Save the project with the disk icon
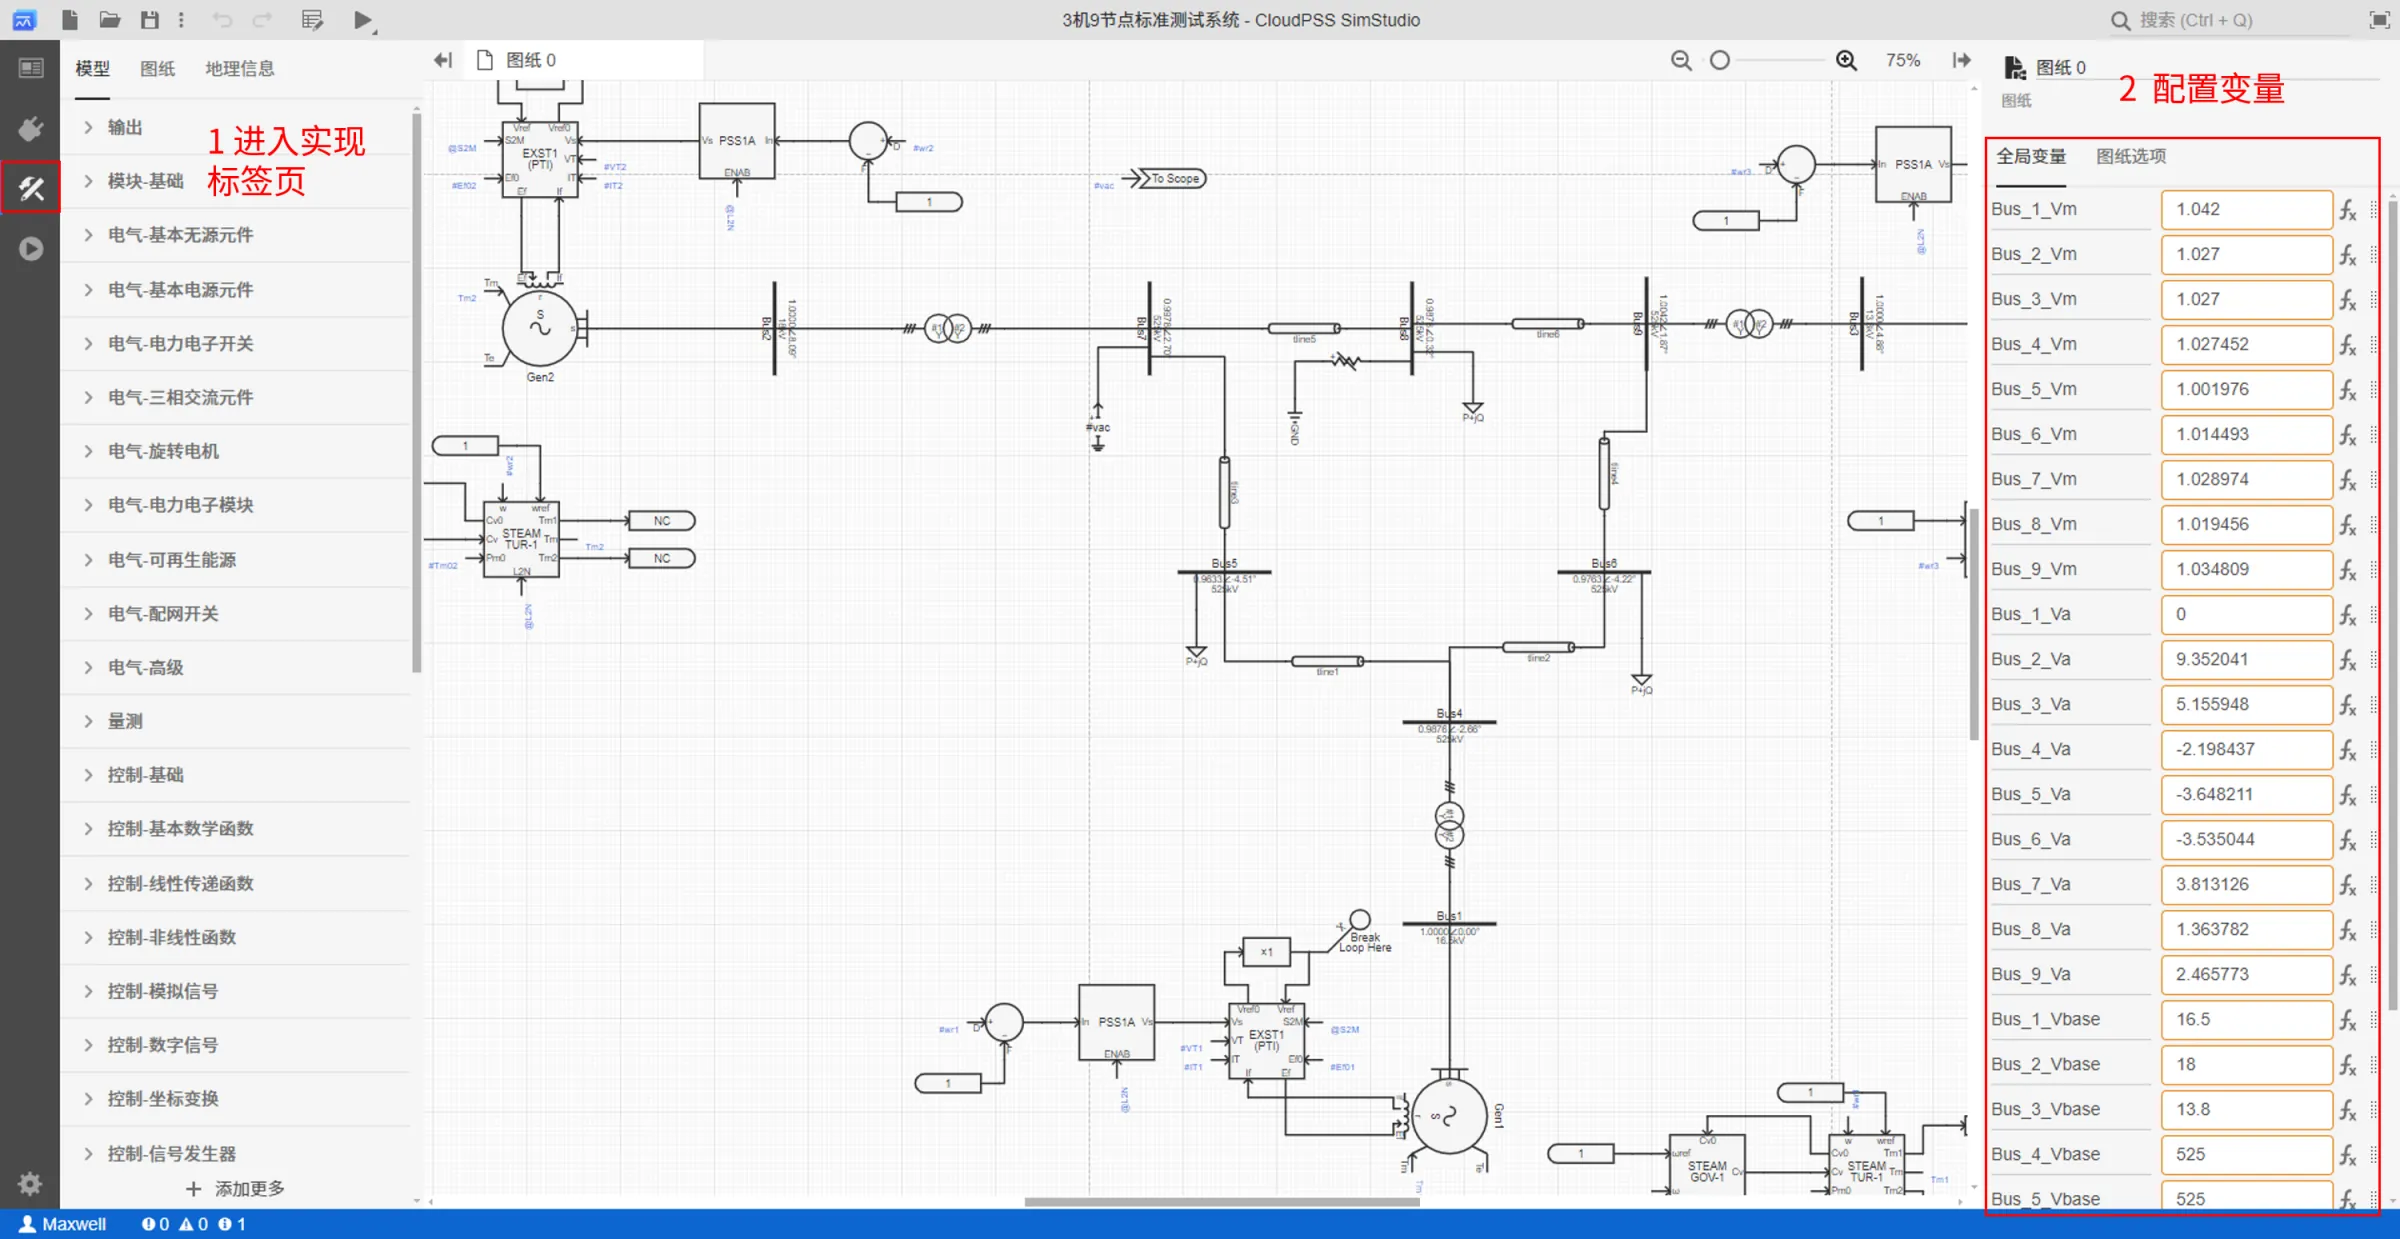This screenshot has width=2400, height=1239. [150, 20]
